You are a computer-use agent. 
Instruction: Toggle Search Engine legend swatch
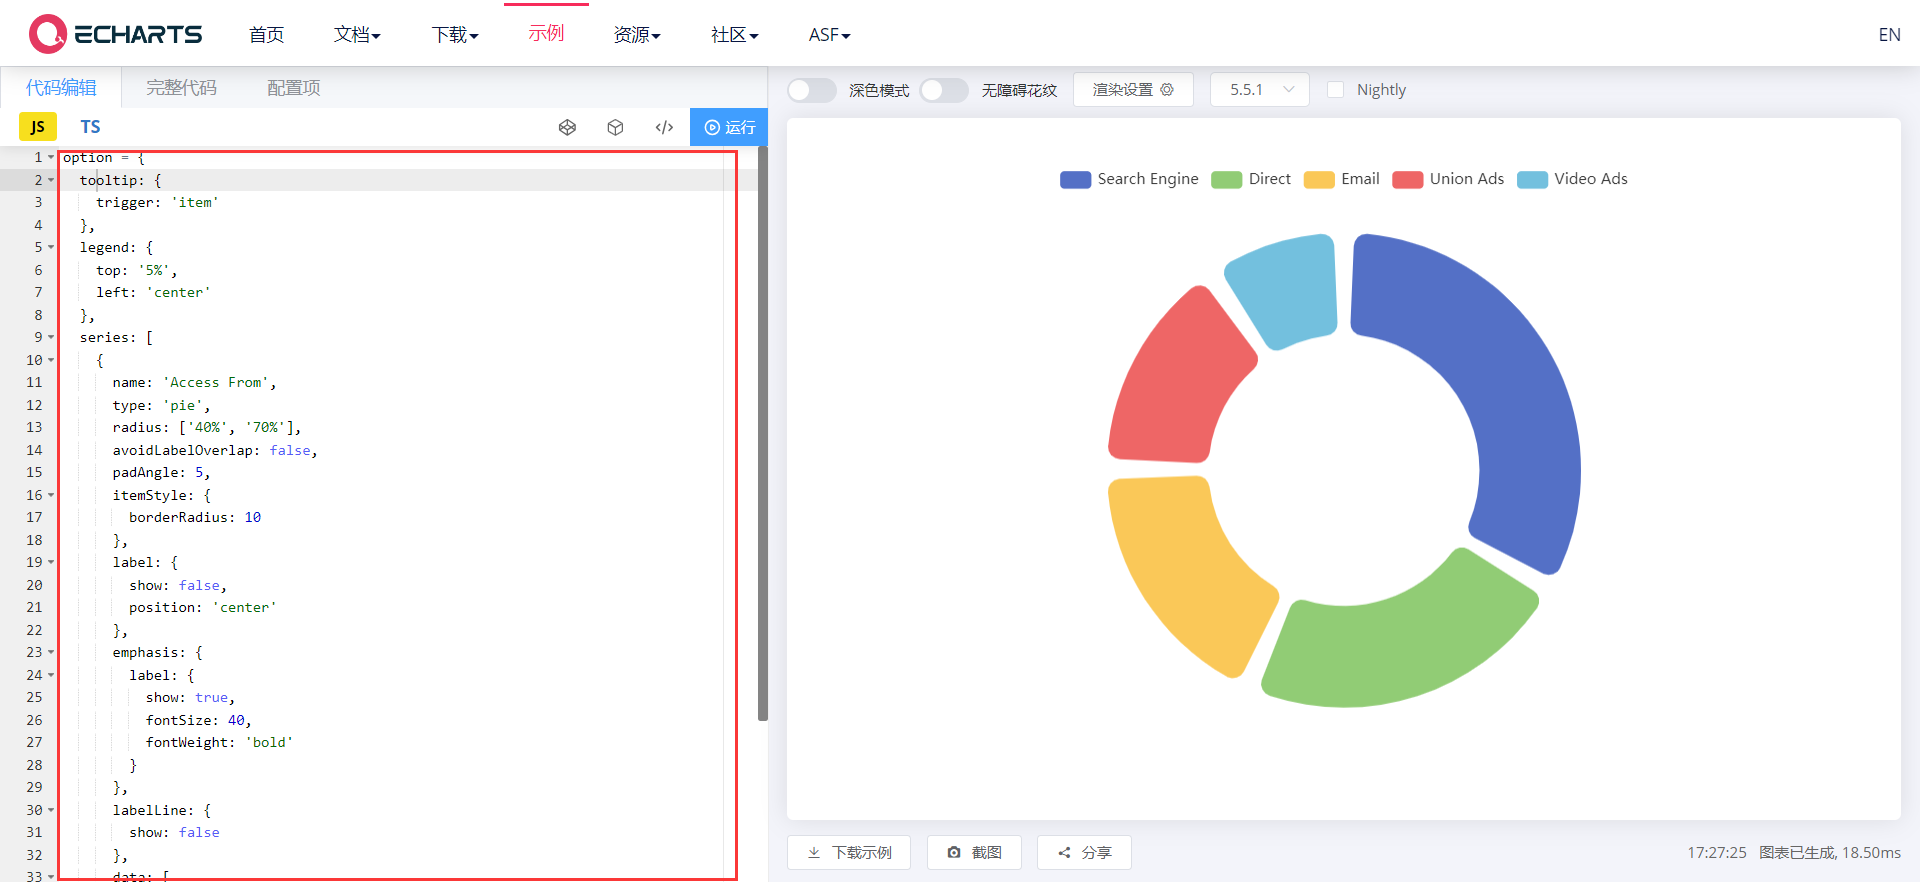[1075, 179]
